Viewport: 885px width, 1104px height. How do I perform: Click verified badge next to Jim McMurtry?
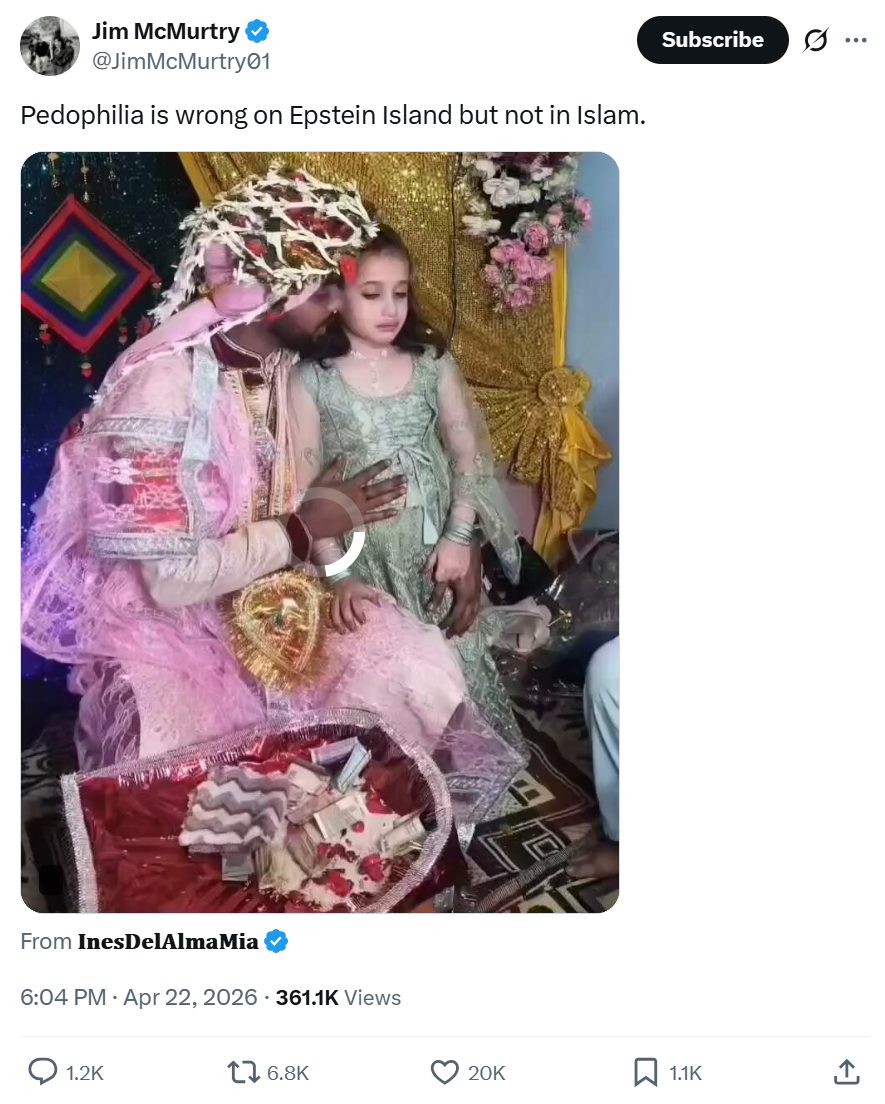tap(257, 32)
